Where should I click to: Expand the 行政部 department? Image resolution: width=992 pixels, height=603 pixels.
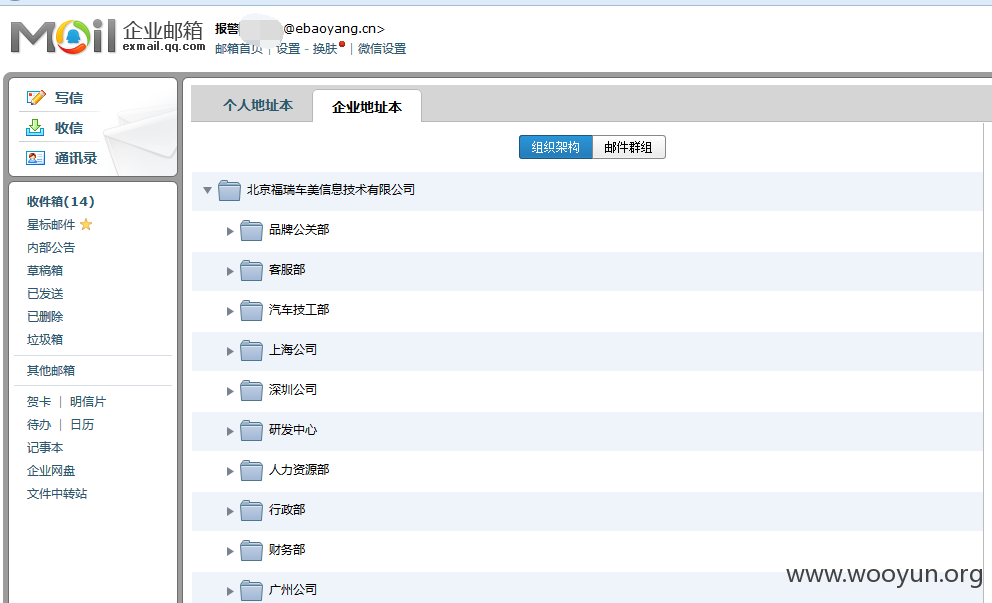pos(230,511)
